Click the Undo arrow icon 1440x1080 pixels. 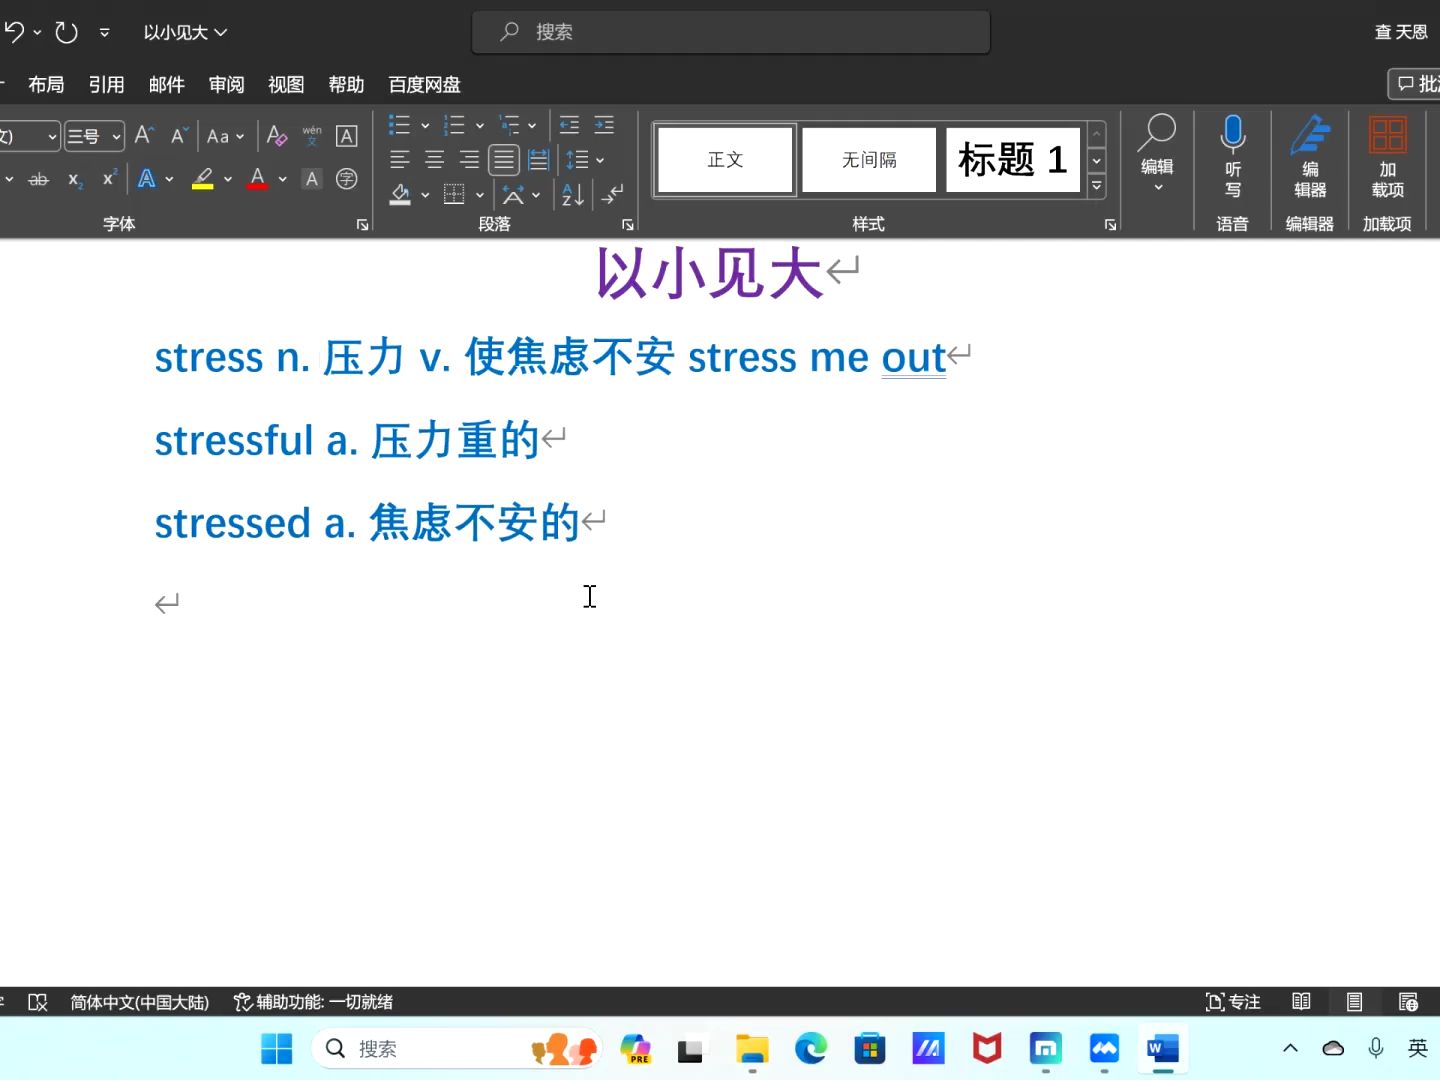point(14,32)
